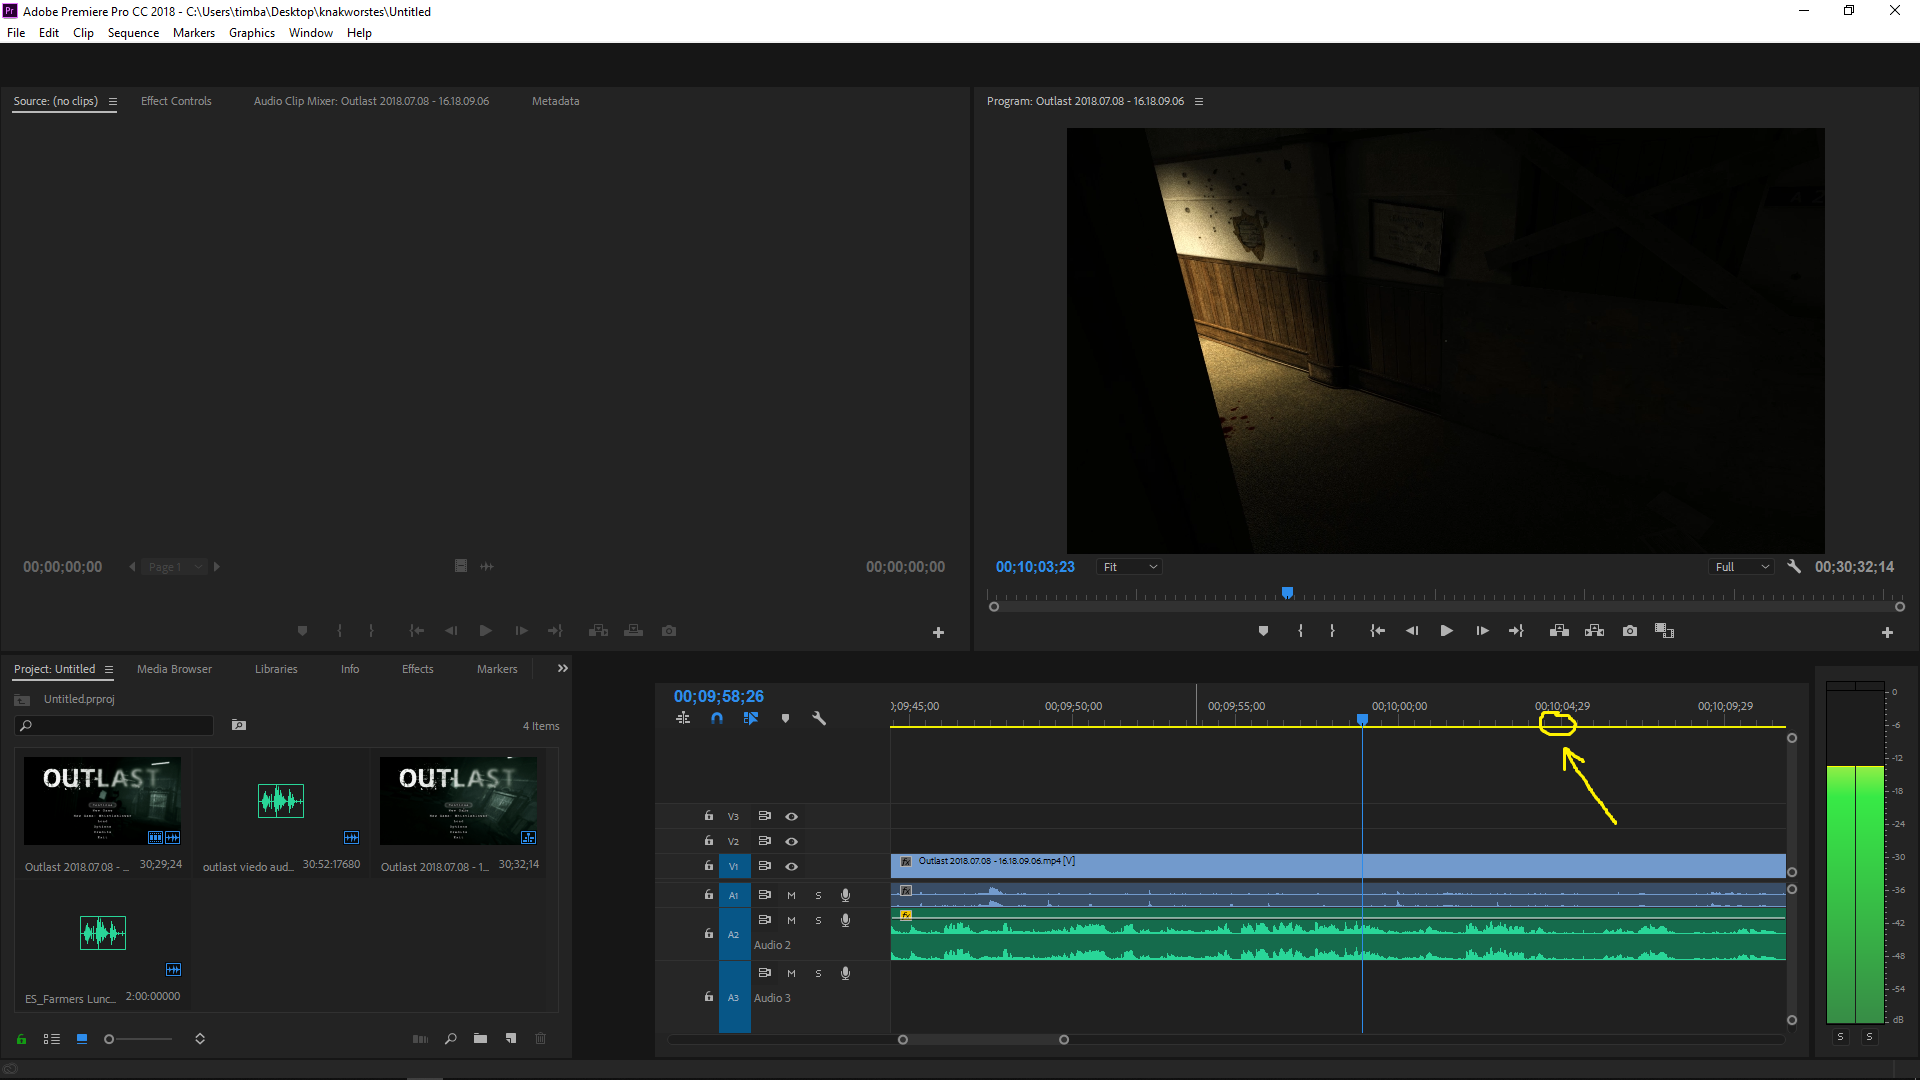Toggle V3 track output eye
The width and height of the screenshot is (1920, 1080).
coord(791,816)
